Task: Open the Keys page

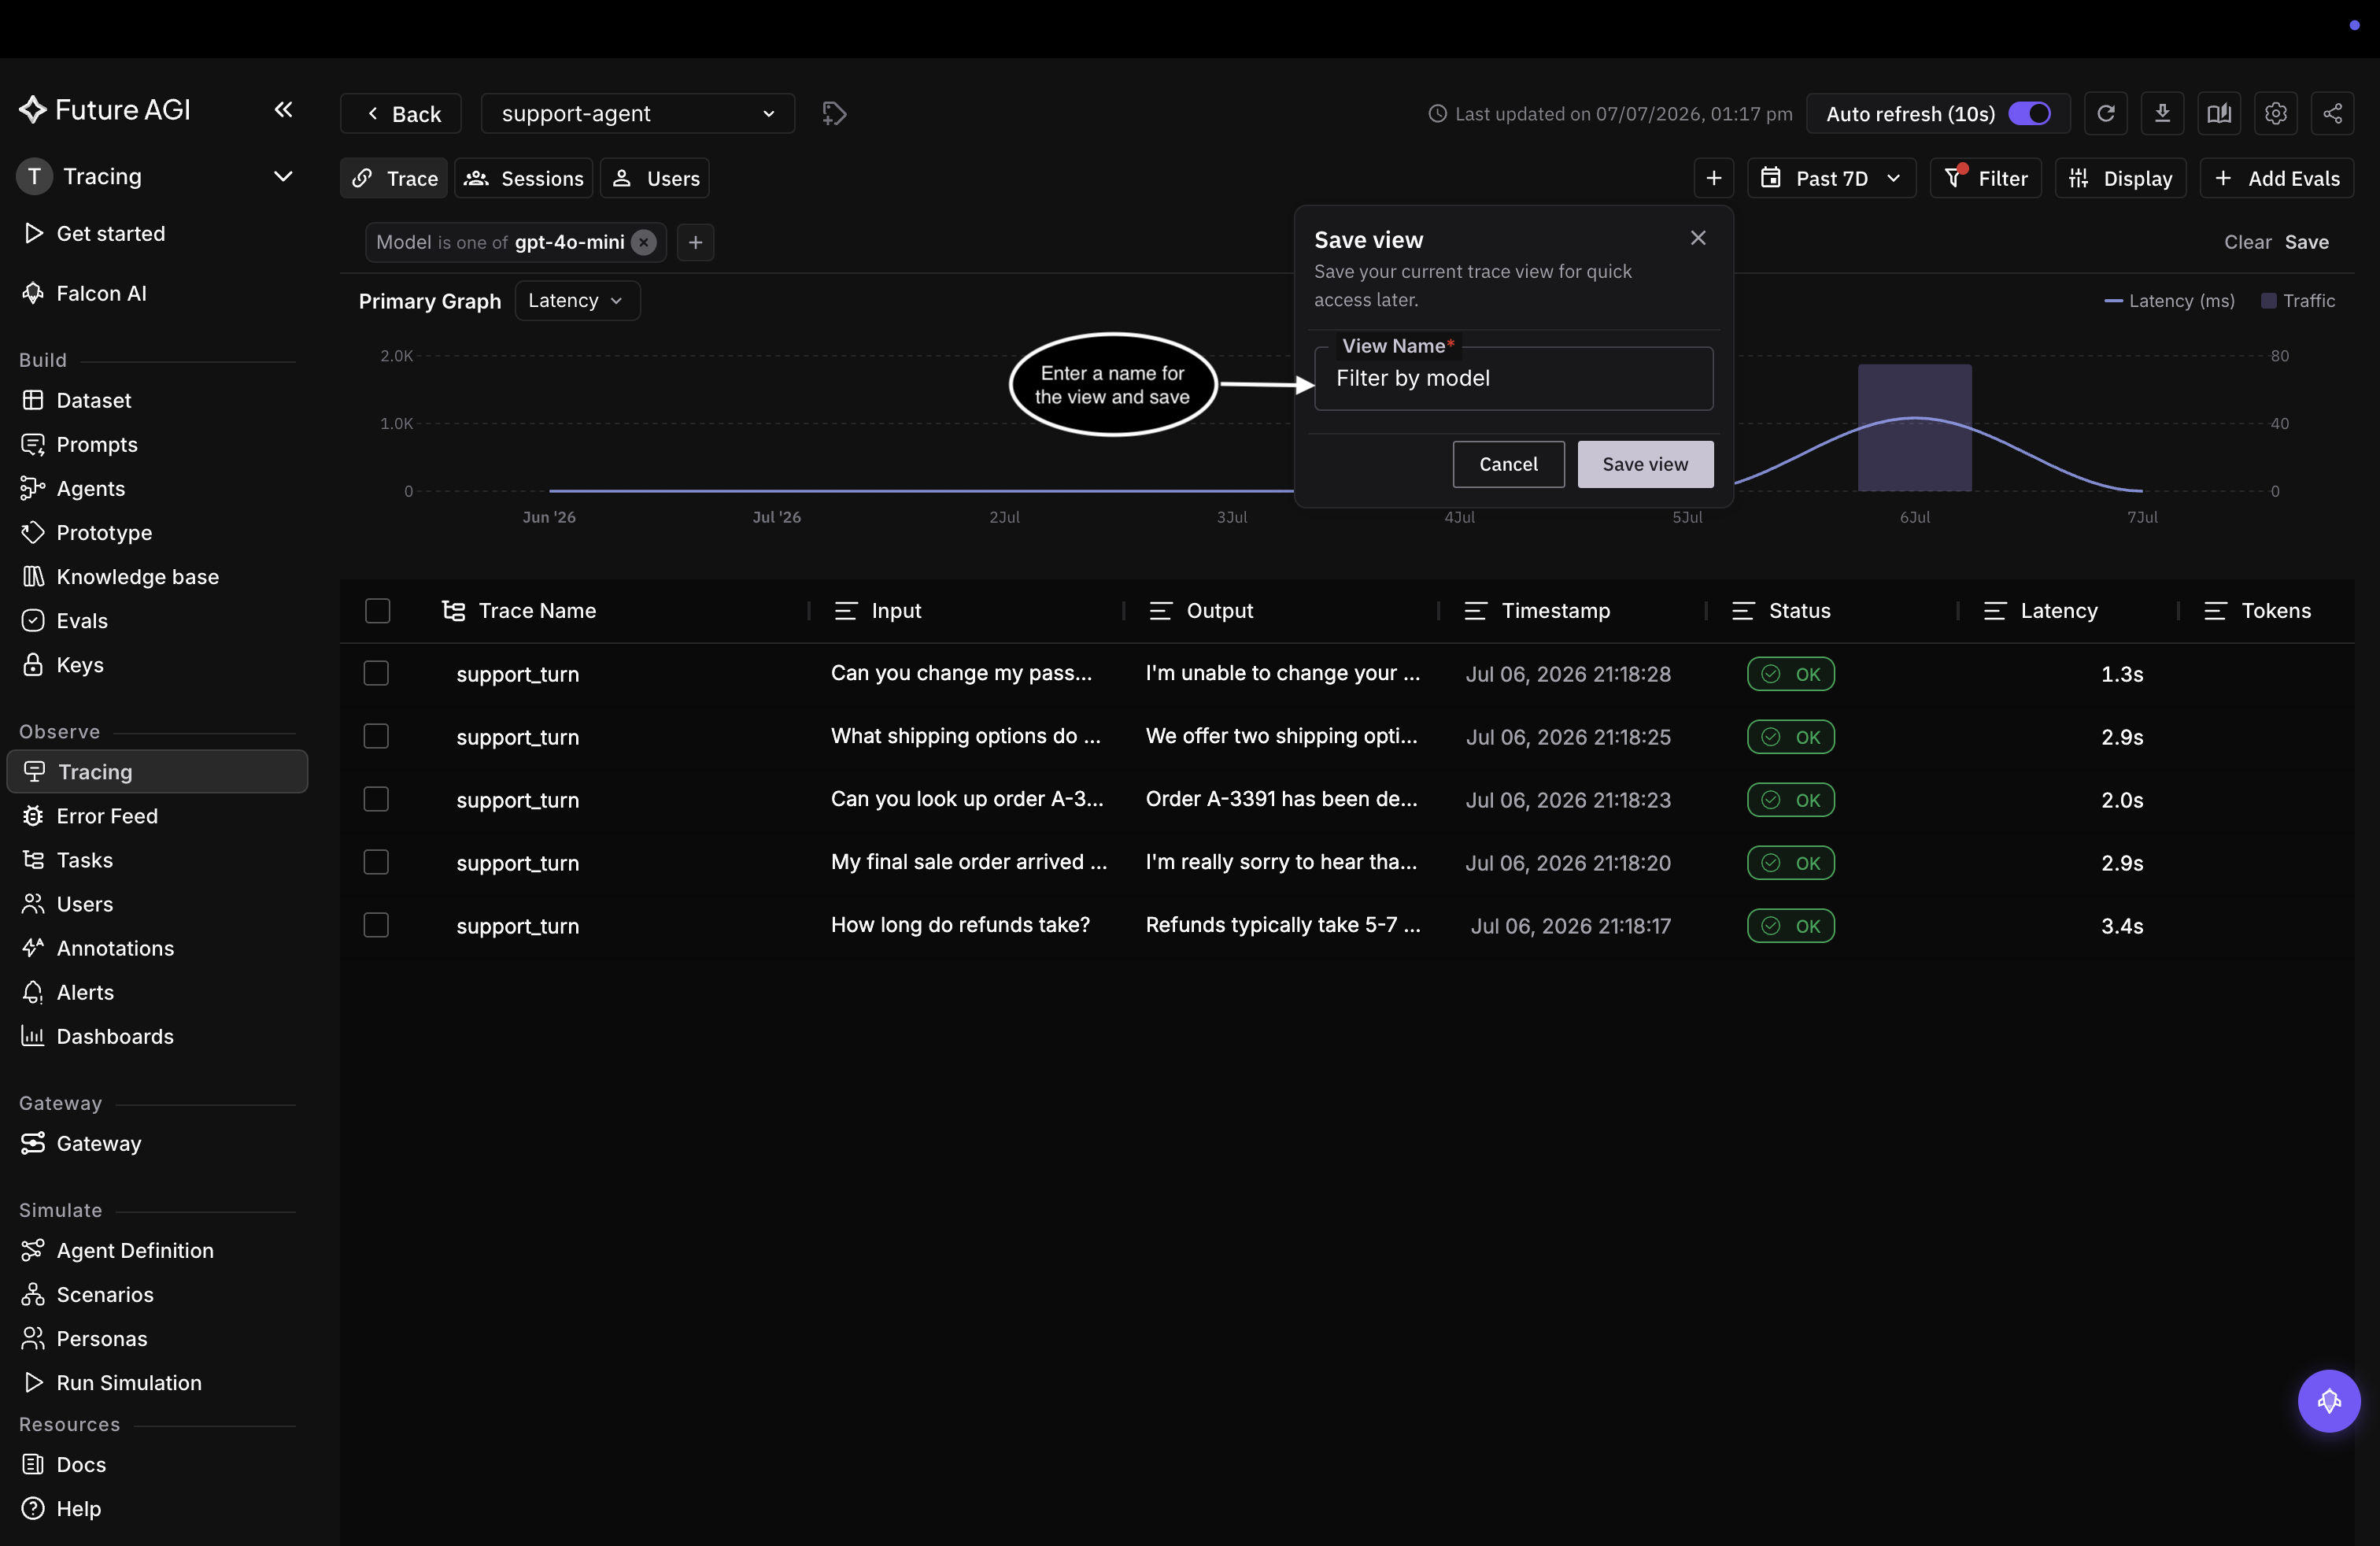Action: (157, 665)
